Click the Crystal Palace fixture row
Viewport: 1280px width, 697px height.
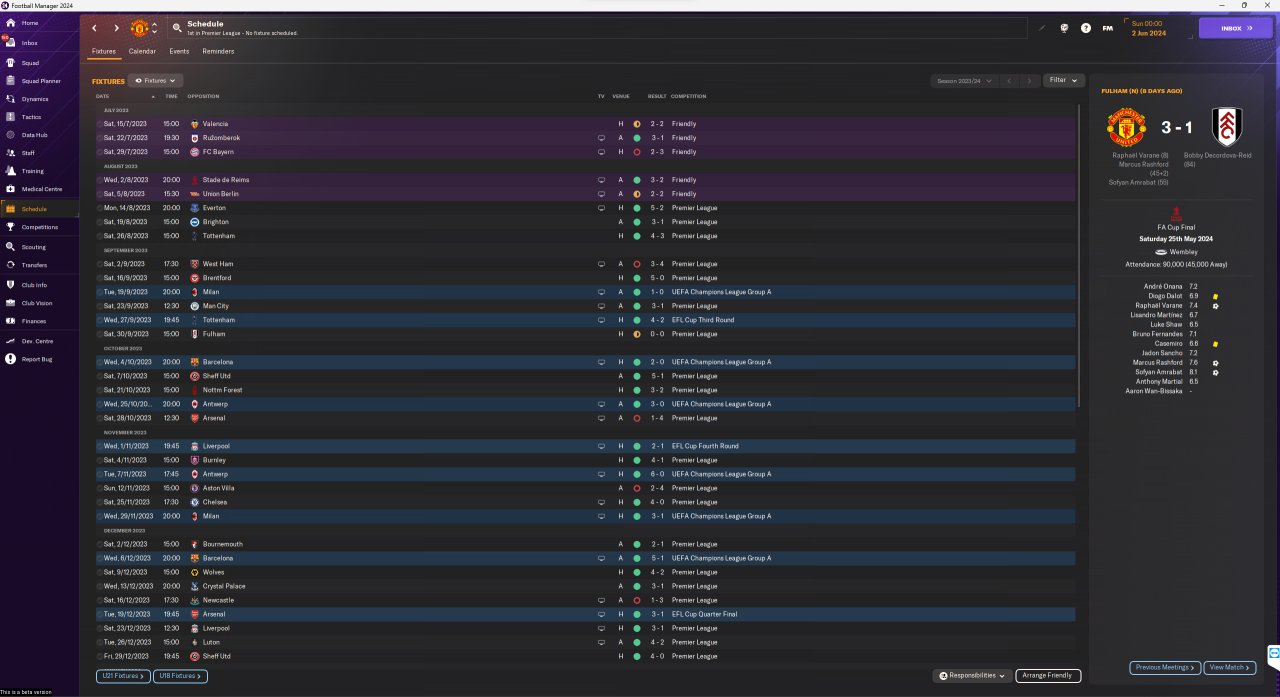tap(586, 585)
